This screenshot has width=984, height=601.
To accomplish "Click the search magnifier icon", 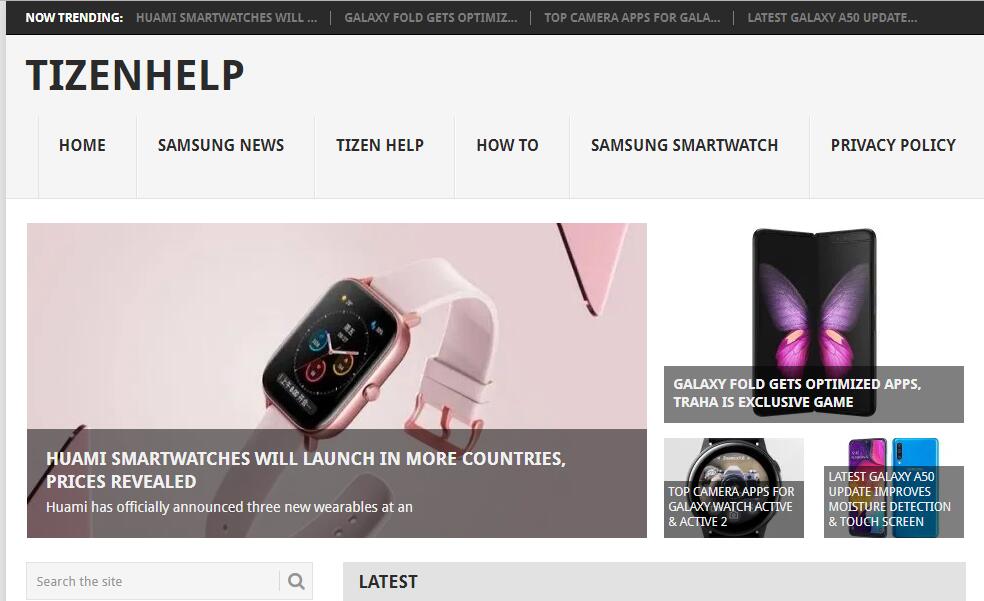I will (x=296, y=582).
